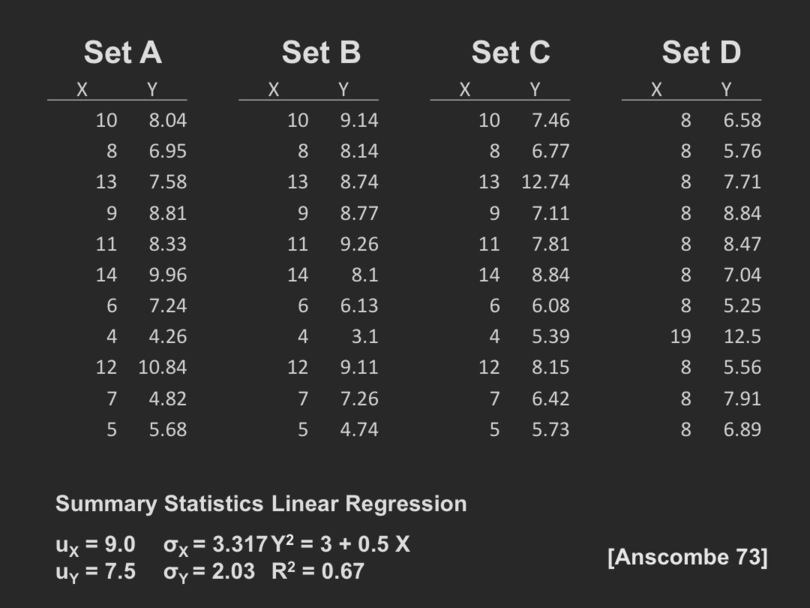
Task: Select the Y value 12.5 in Set D
Action: 742,336
